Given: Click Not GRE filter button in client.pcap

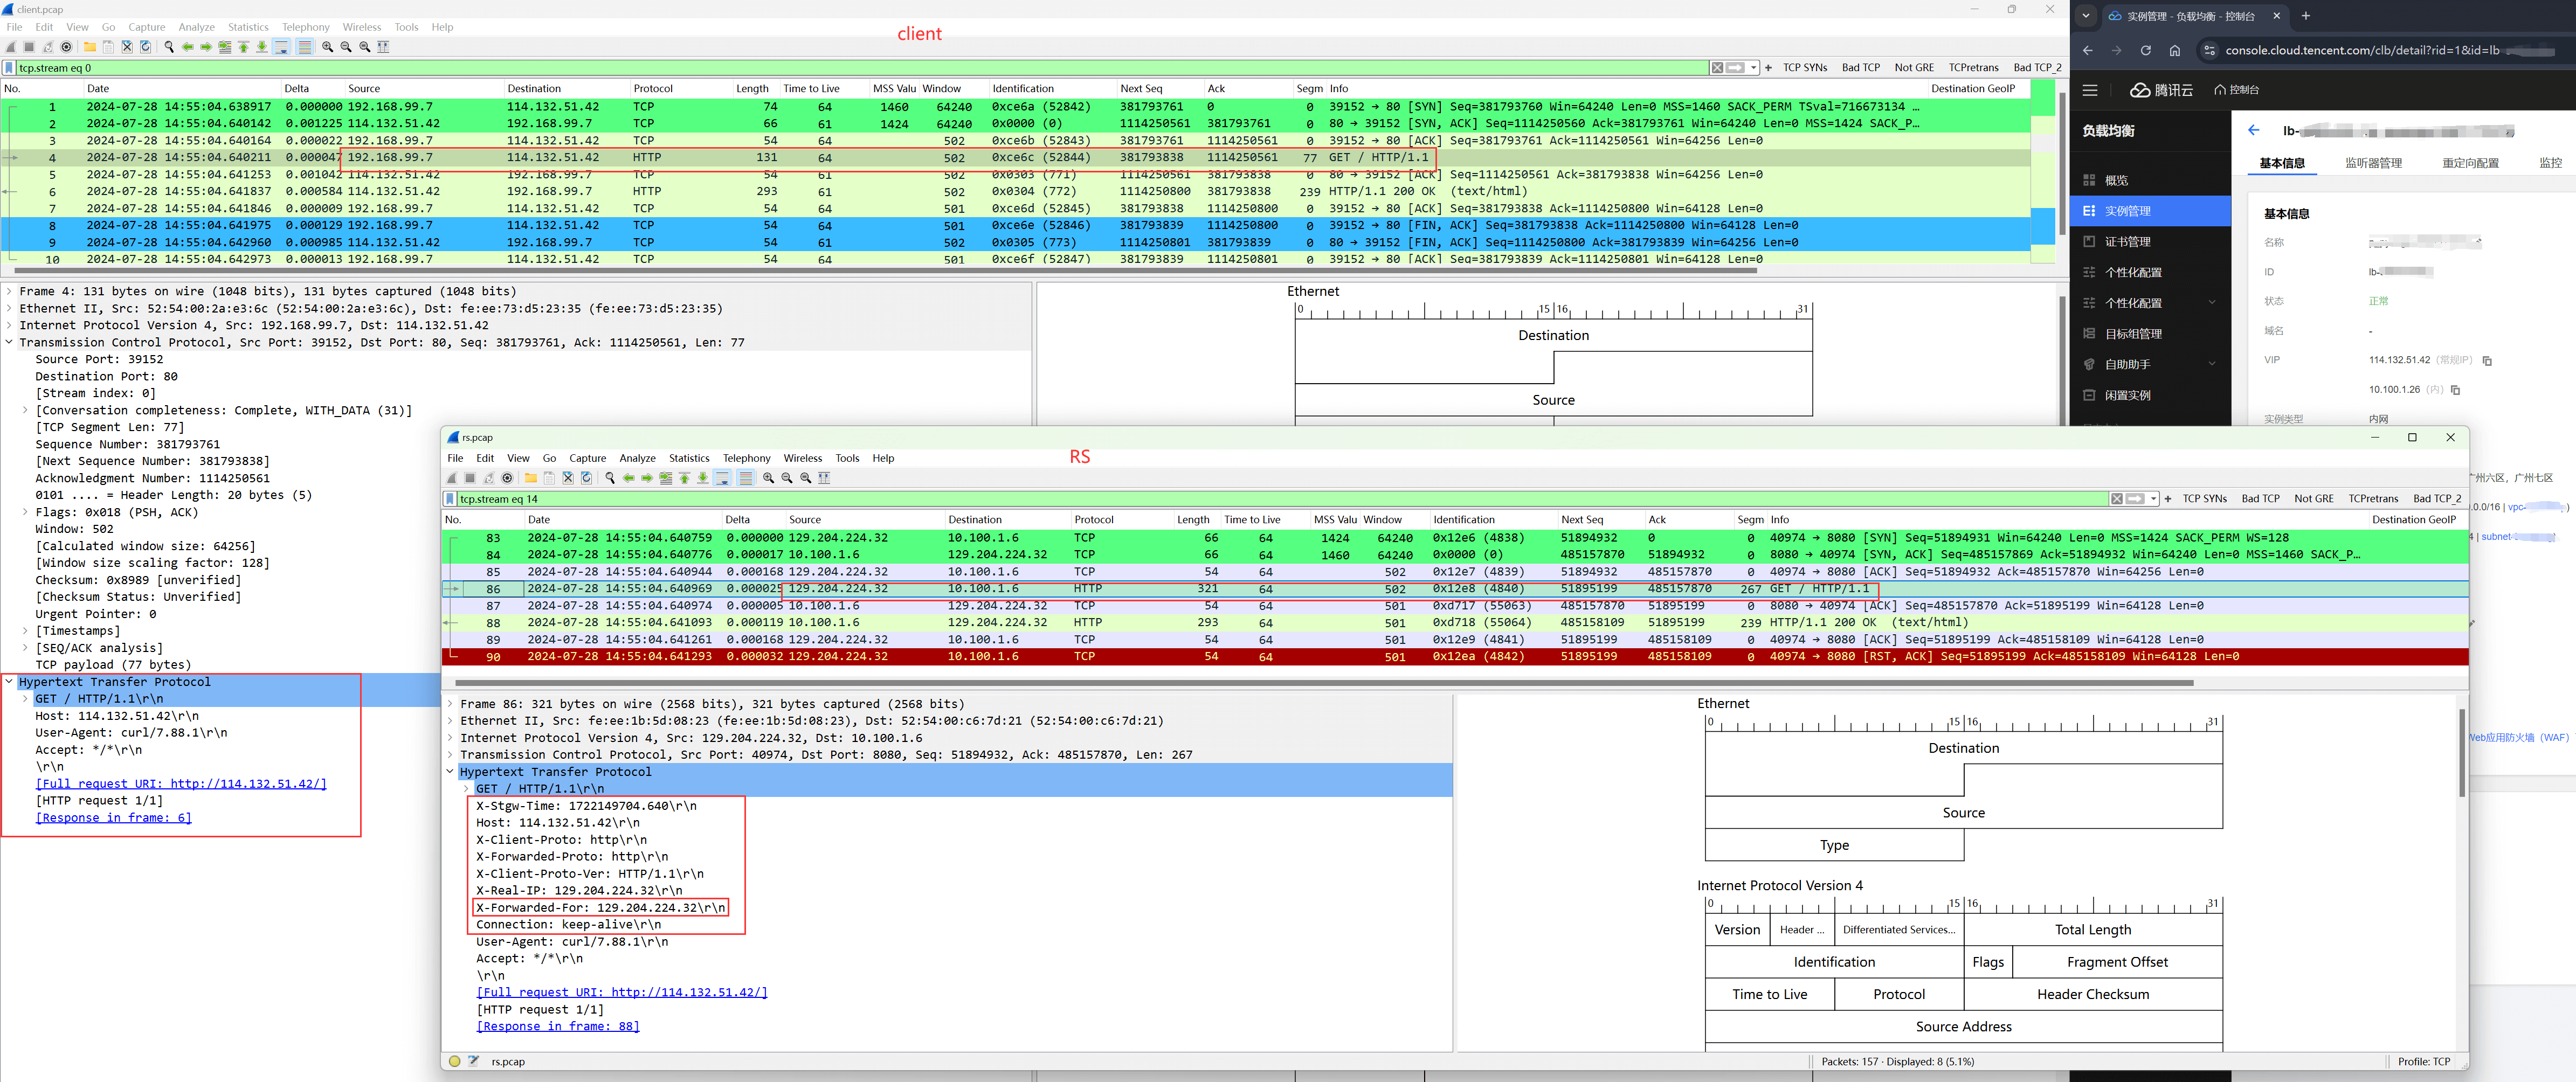Looking at the screenshot, I should (1914, 68).
